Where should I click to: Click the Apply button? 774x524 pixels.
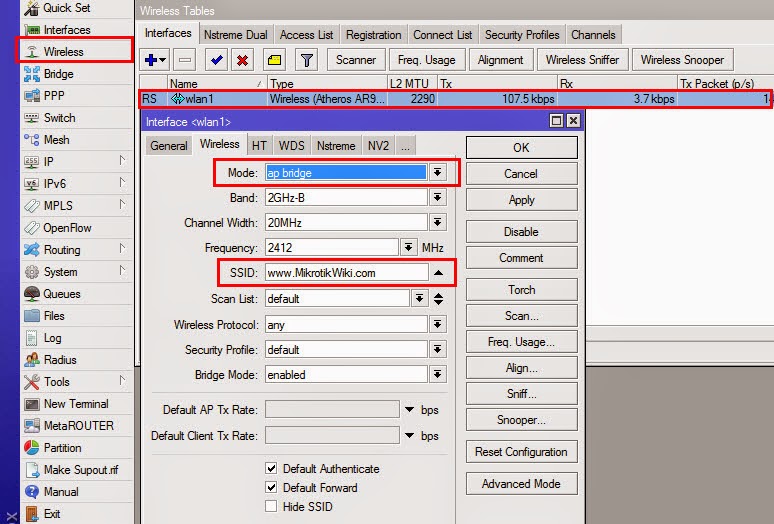(x=521, y=200)
